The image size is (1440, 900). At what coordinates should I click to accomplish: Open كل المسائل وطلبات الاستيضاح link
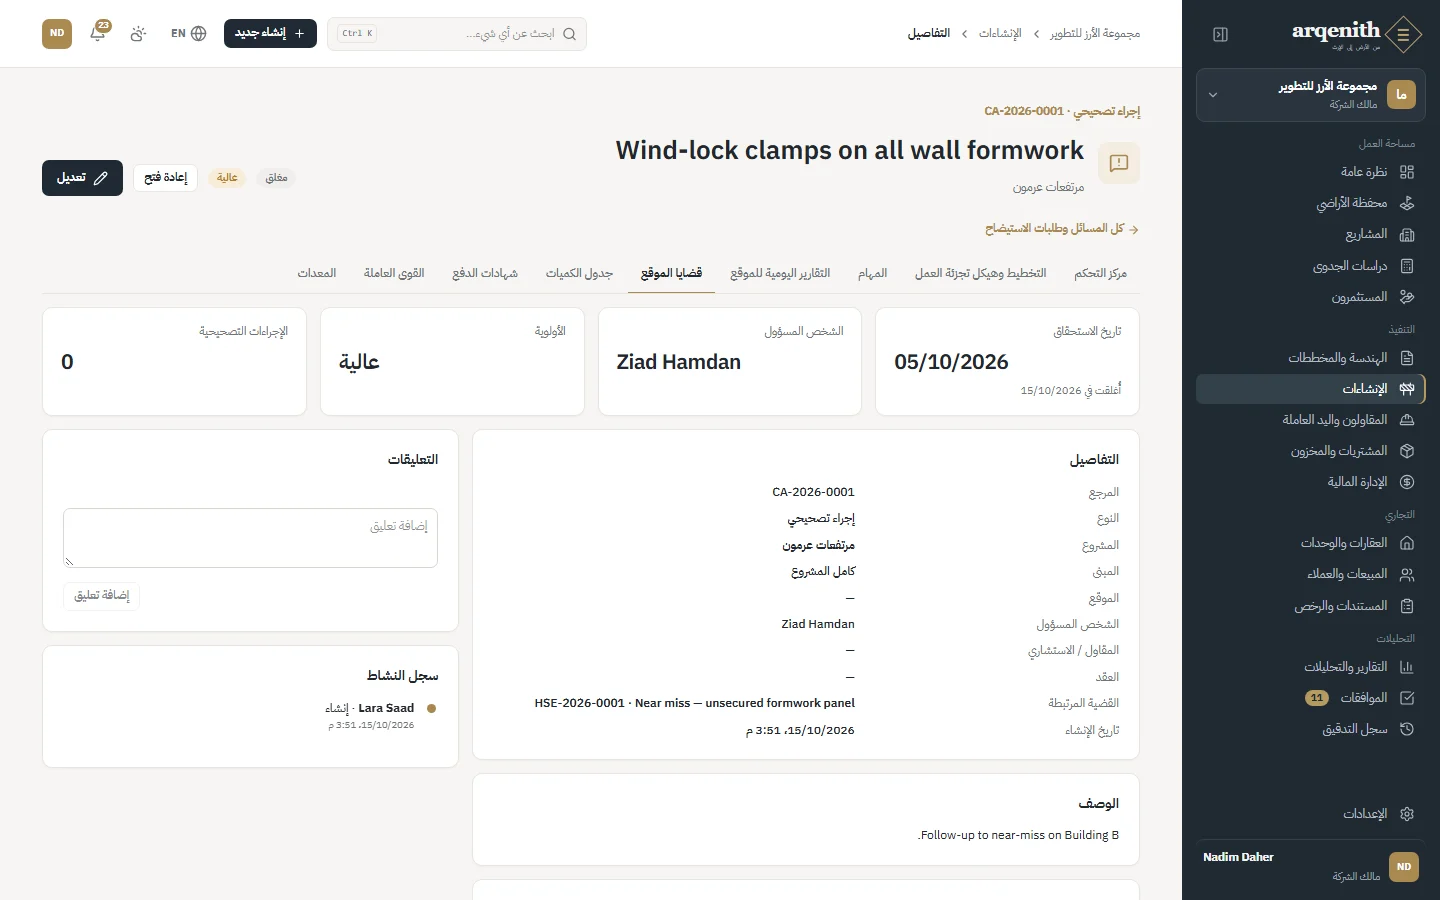click(1062, 229)
